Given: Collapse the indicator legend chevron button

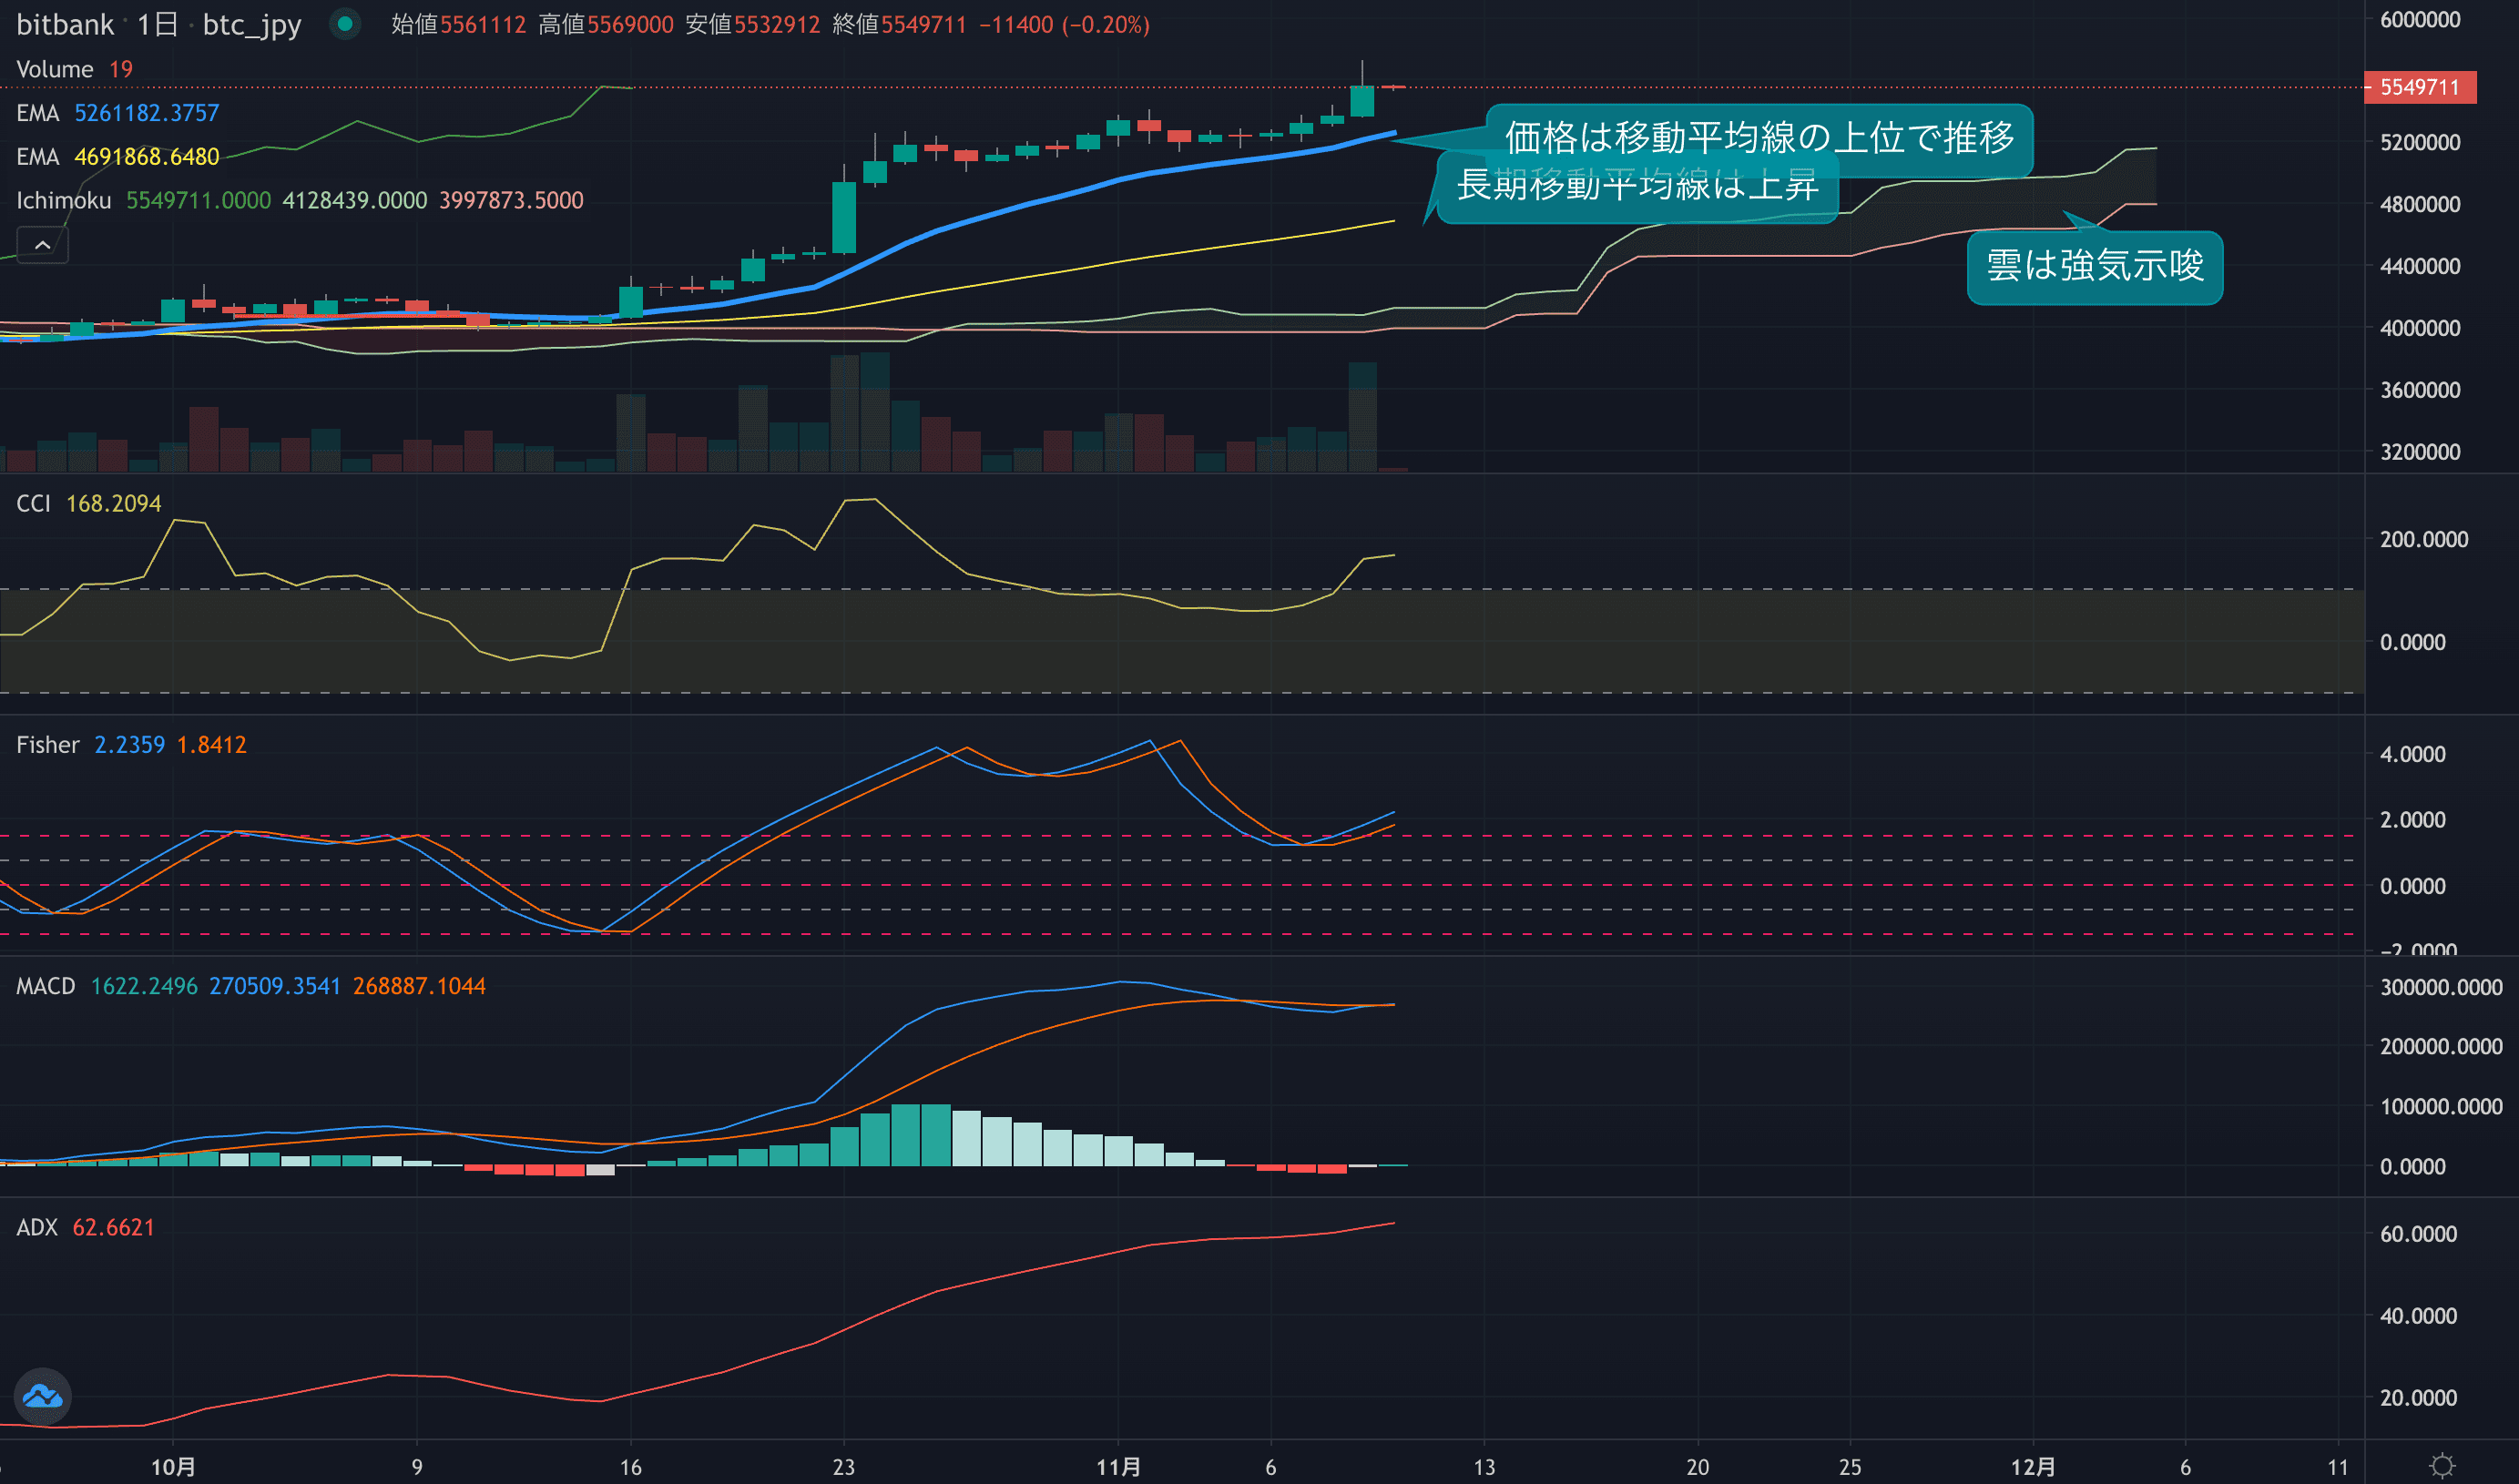Looking at the screenshot, I should pos(42,245).
